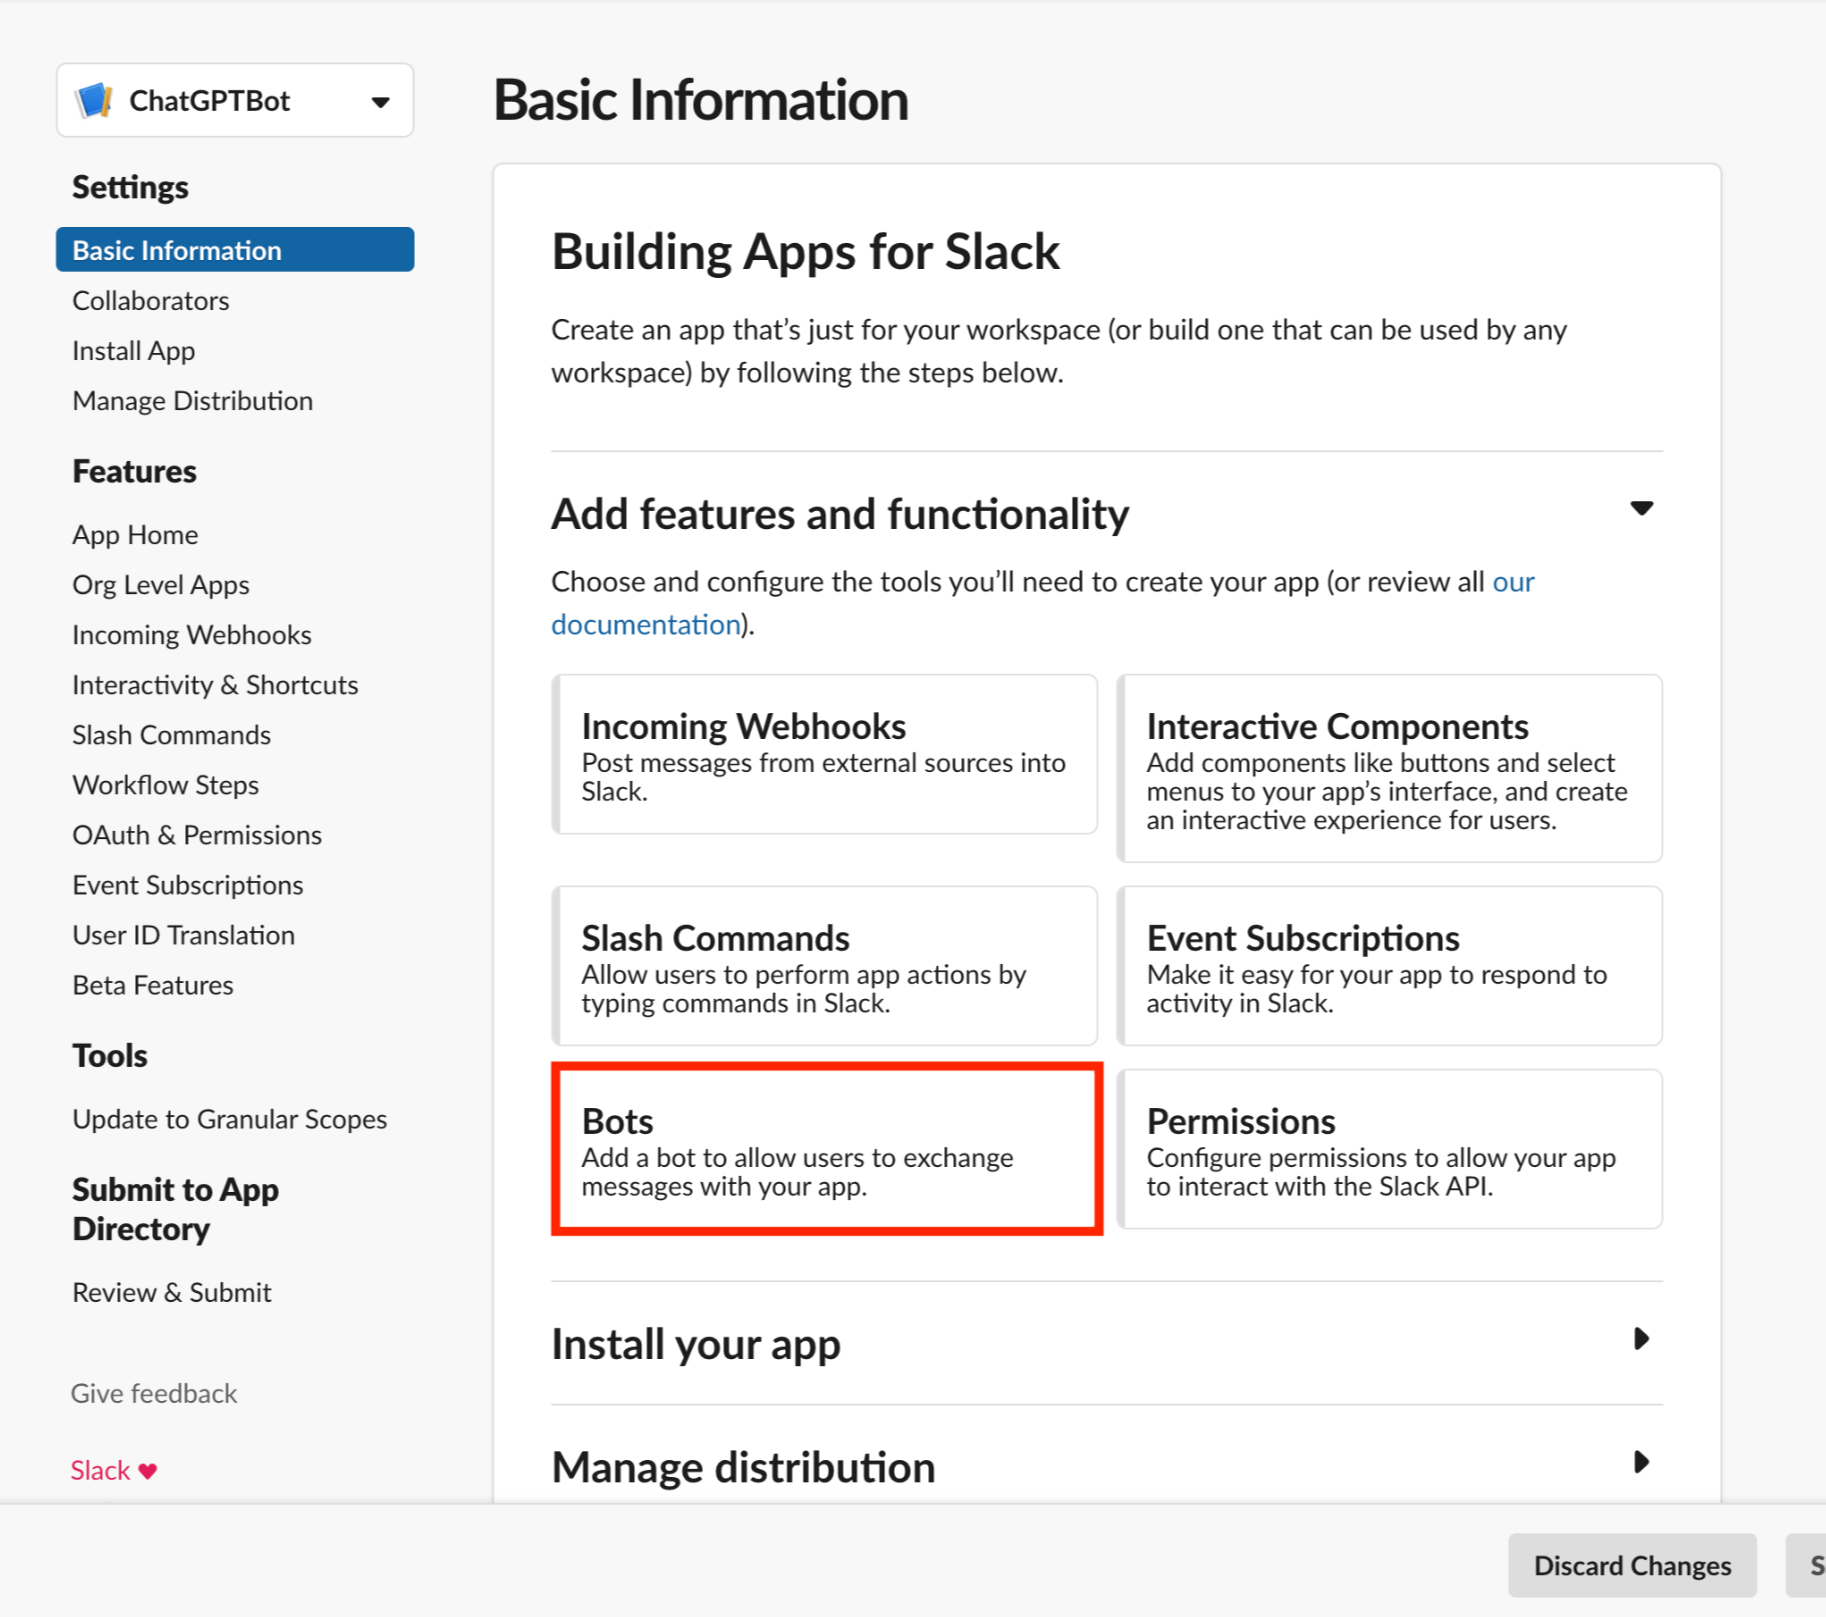Select the Bots feature card
The image size is (1826, 1617).
(x=827, y=1149)
